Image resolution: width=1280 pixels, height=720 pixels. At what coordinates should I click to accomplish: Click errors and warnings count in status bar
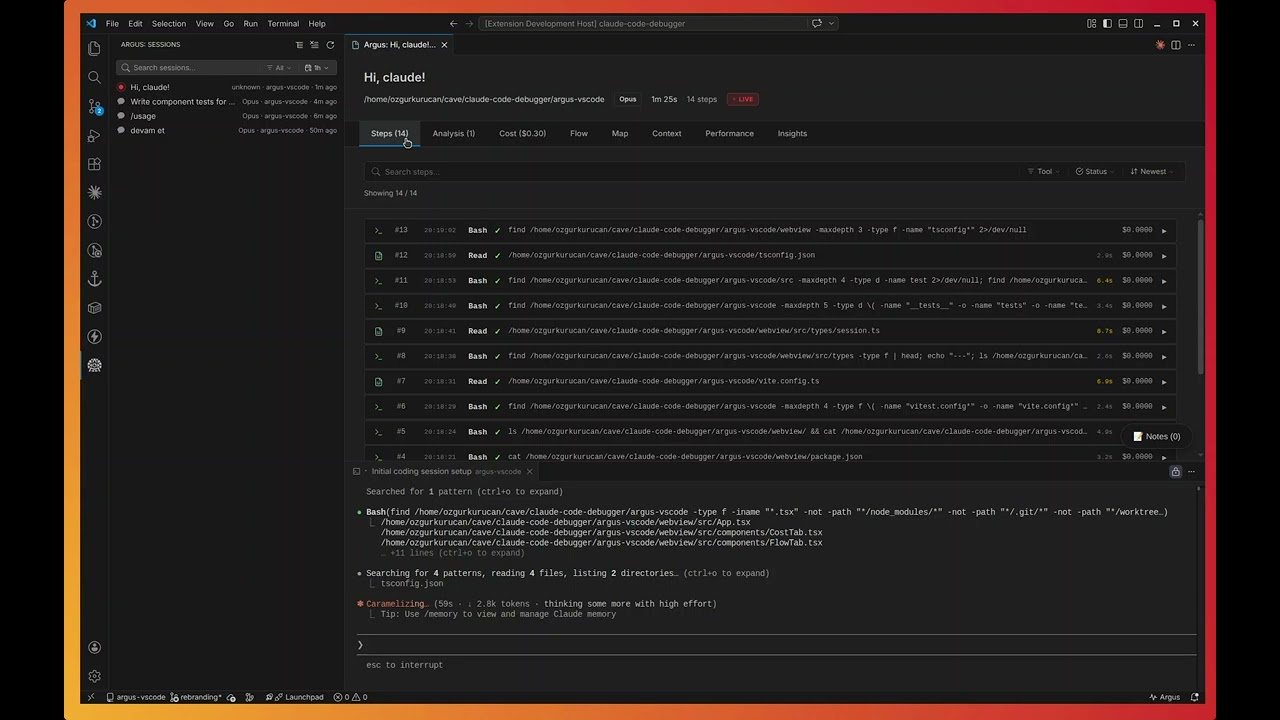coord(350,697)
